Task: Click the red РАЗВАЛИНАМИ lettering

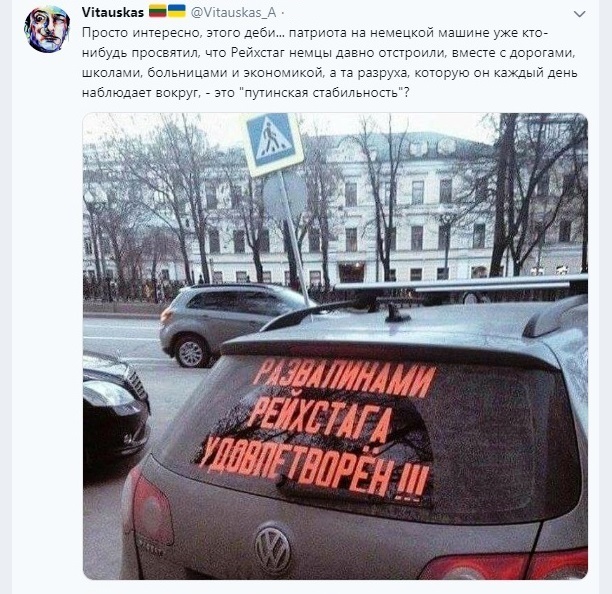Action: click(345, 377)
